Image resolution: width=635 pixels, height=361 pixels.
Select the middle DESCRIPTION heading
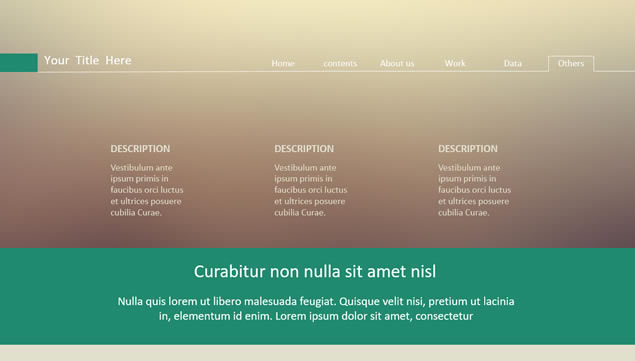(x=304, y=149)
